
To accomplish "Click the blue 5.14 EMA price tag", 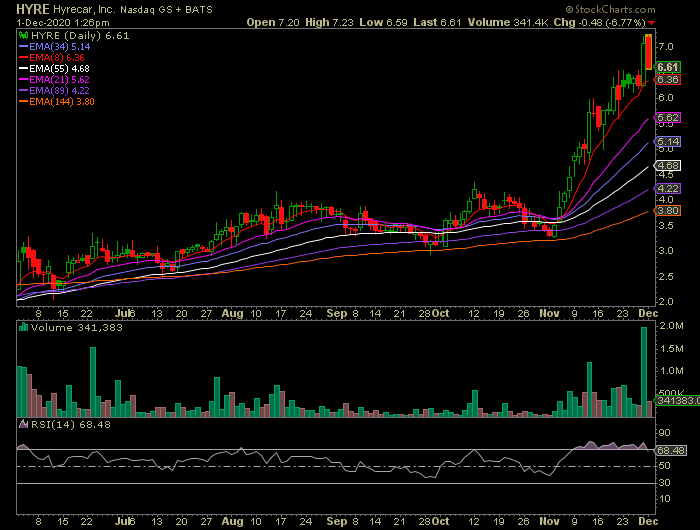I will 667,142.
